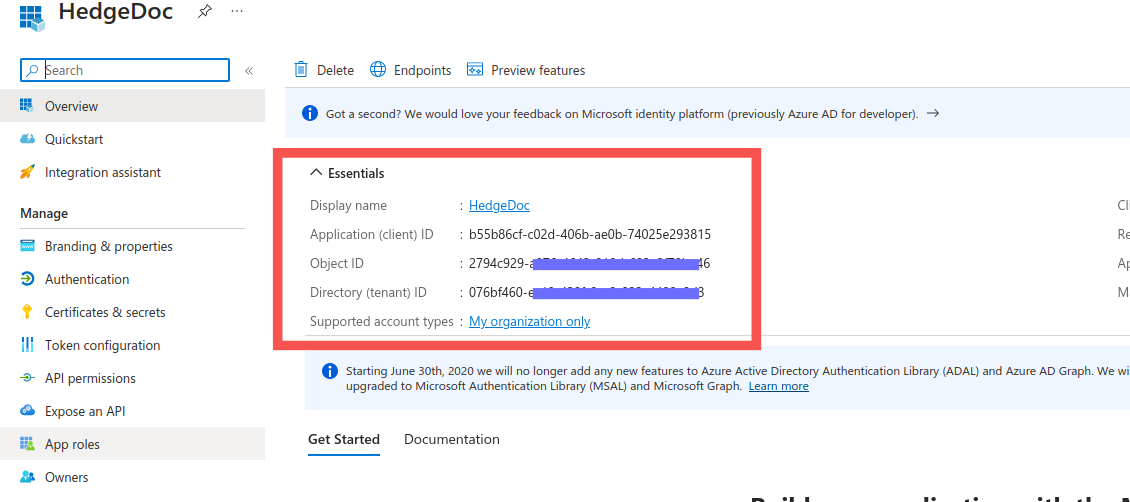1130x502 pixels.
Task: Open the more options ellipsis menu
Action: coord(236,11)
